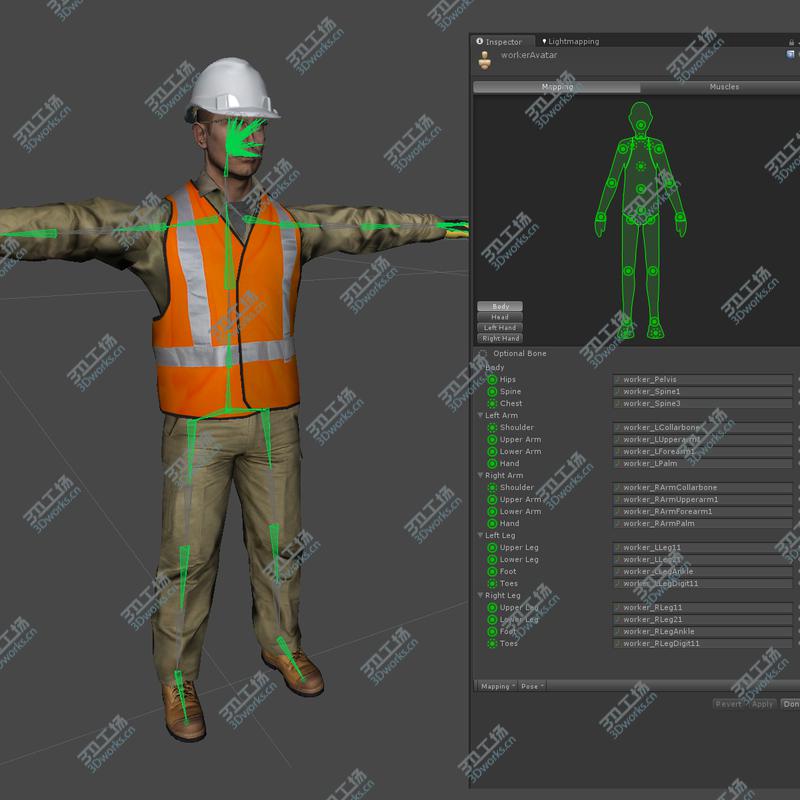The image size is (800, 800).
Task: Click the Revert button
Action: 728,704
